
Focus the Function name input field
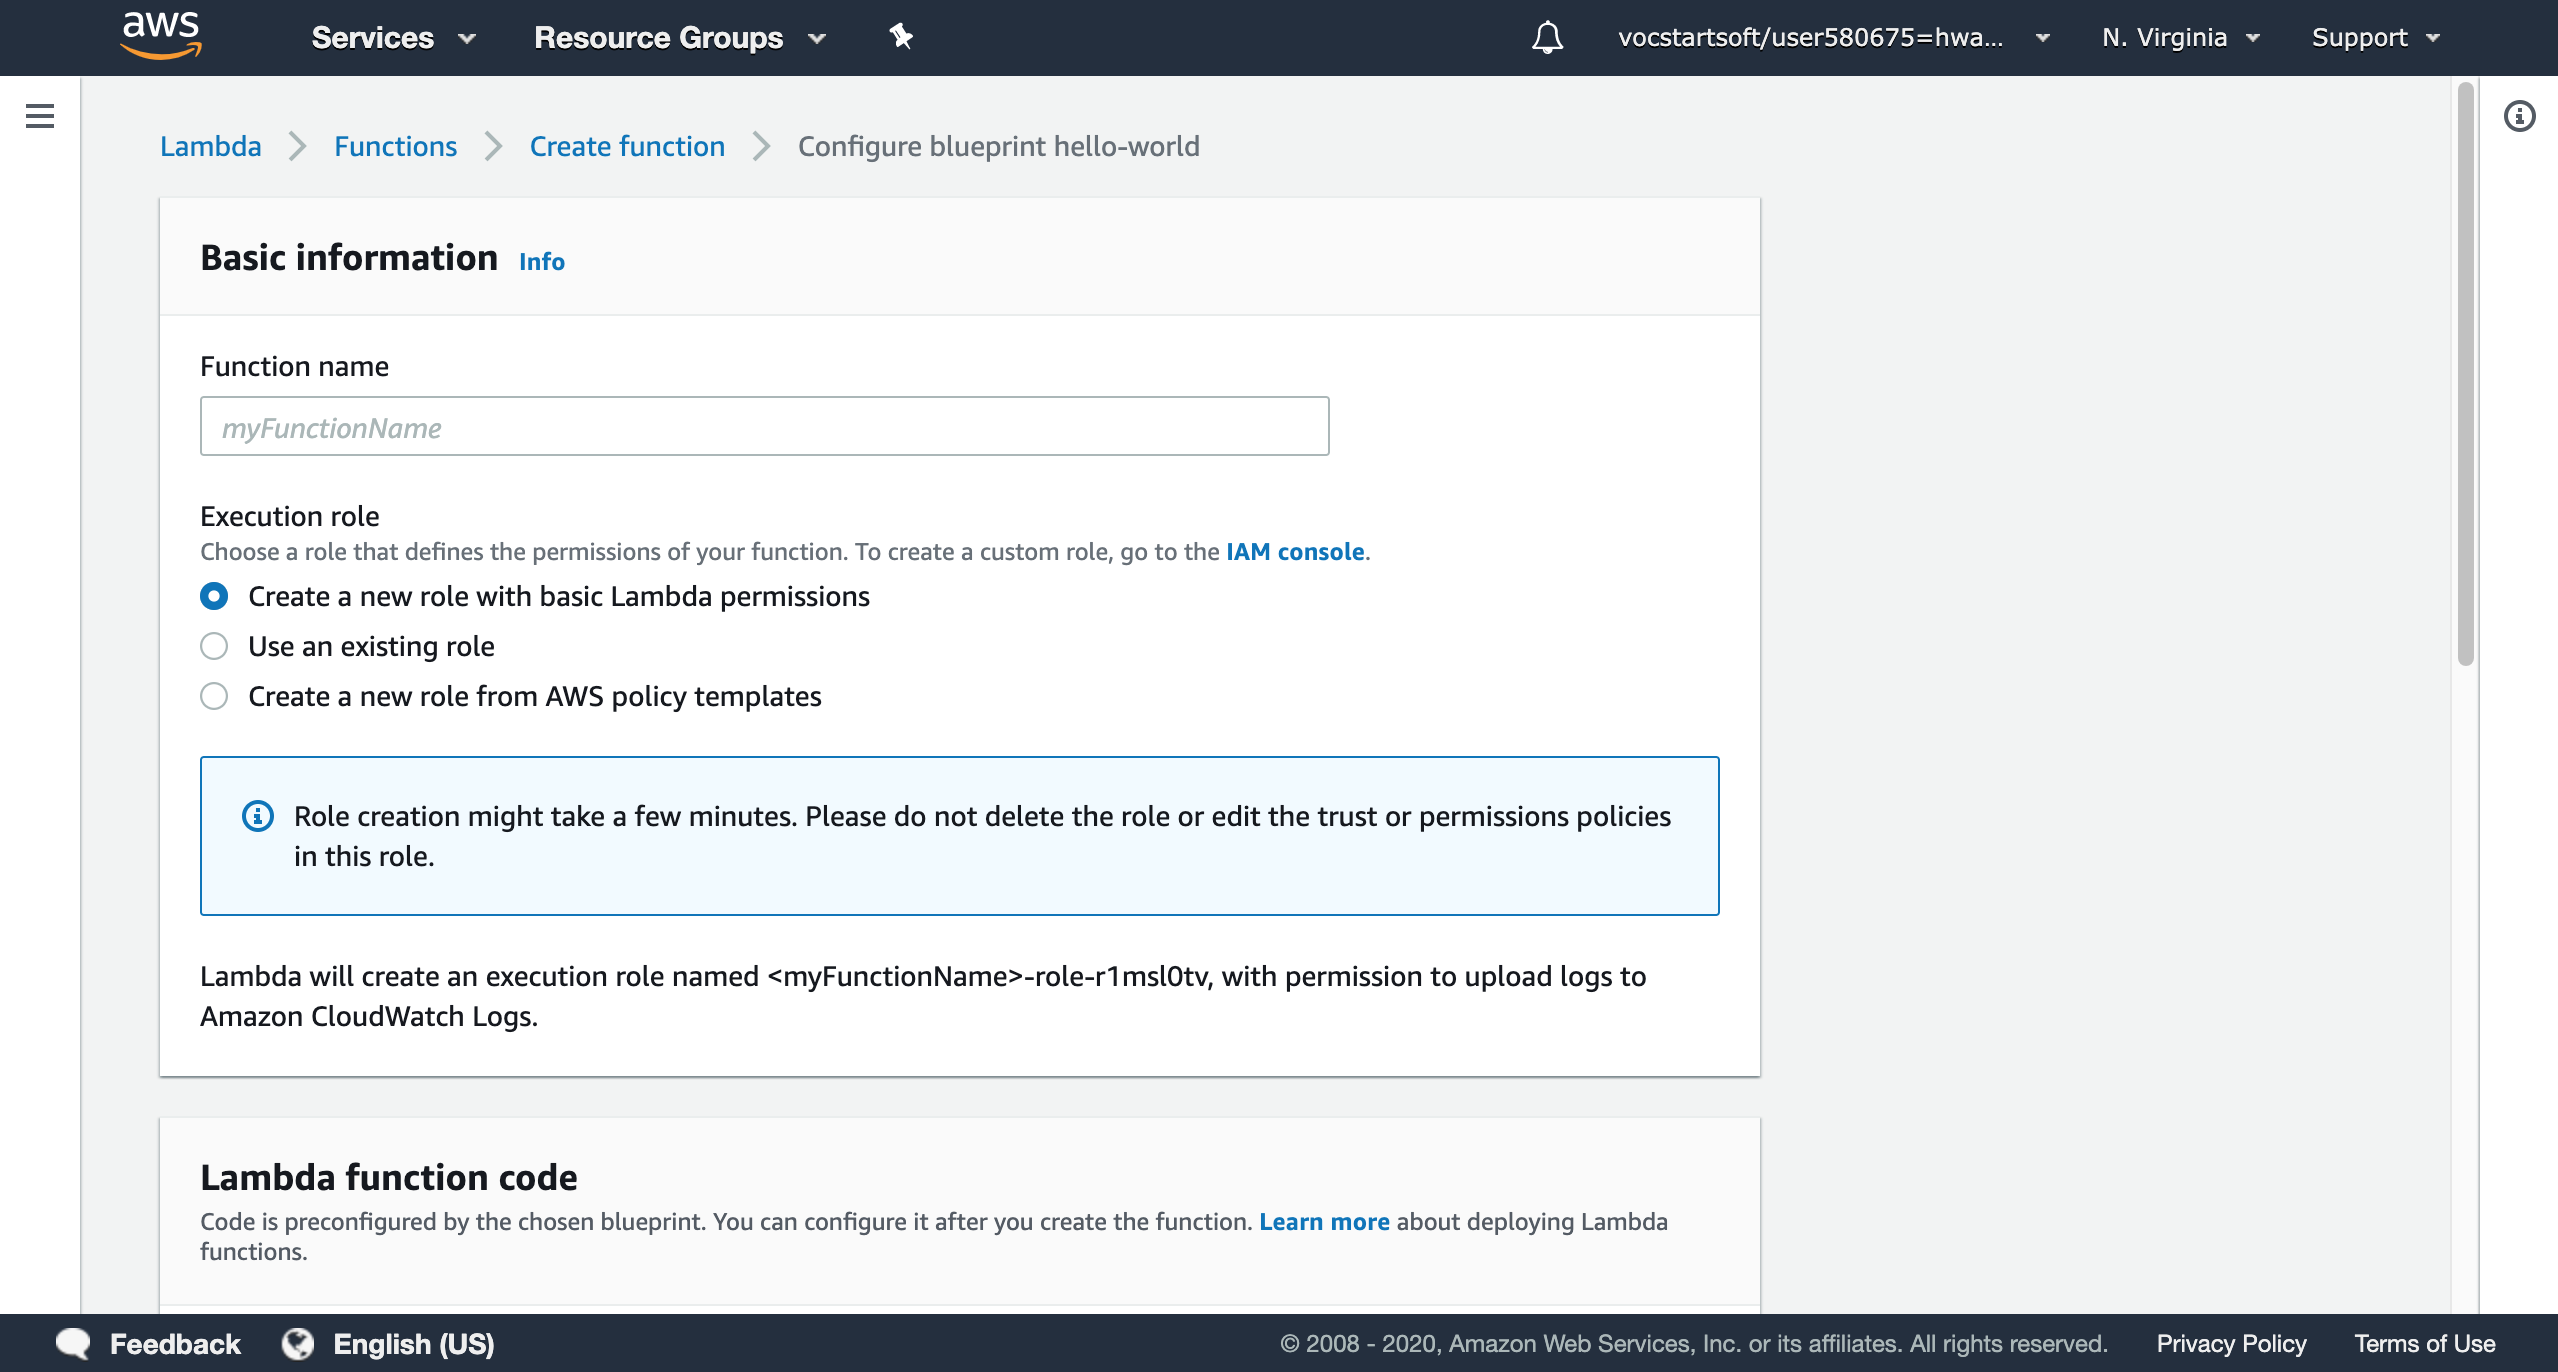coord(765,426)
